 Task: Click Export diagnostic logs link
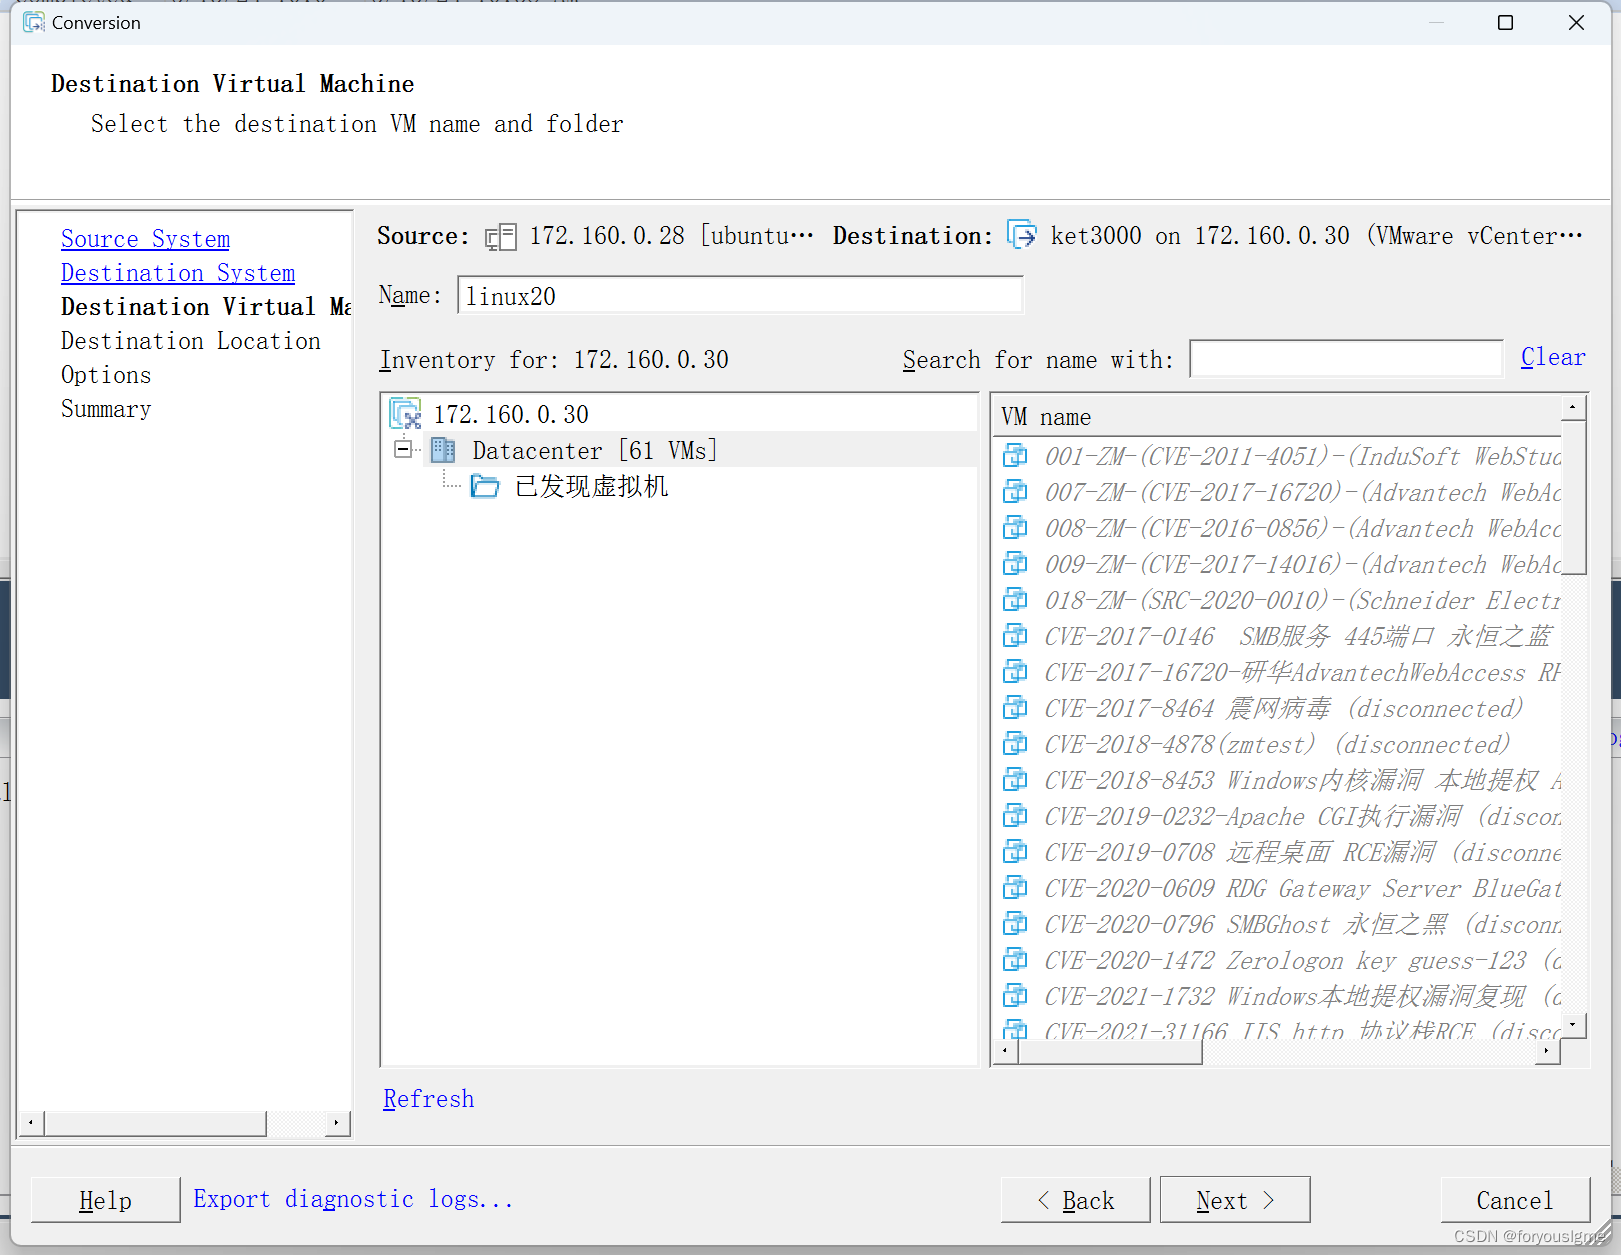353,1199
